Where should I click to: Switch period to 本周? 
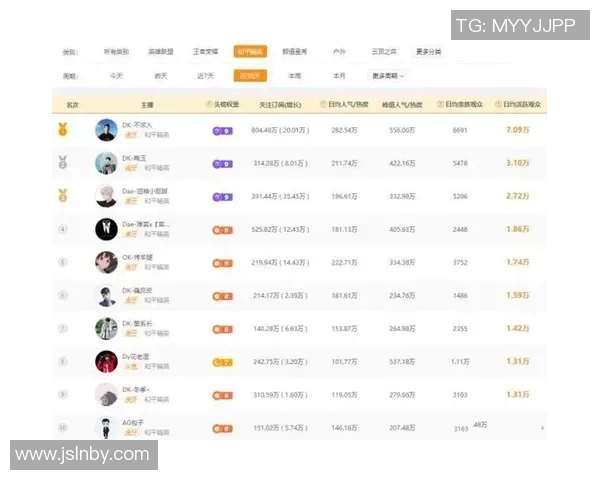(x=295, y=76)
